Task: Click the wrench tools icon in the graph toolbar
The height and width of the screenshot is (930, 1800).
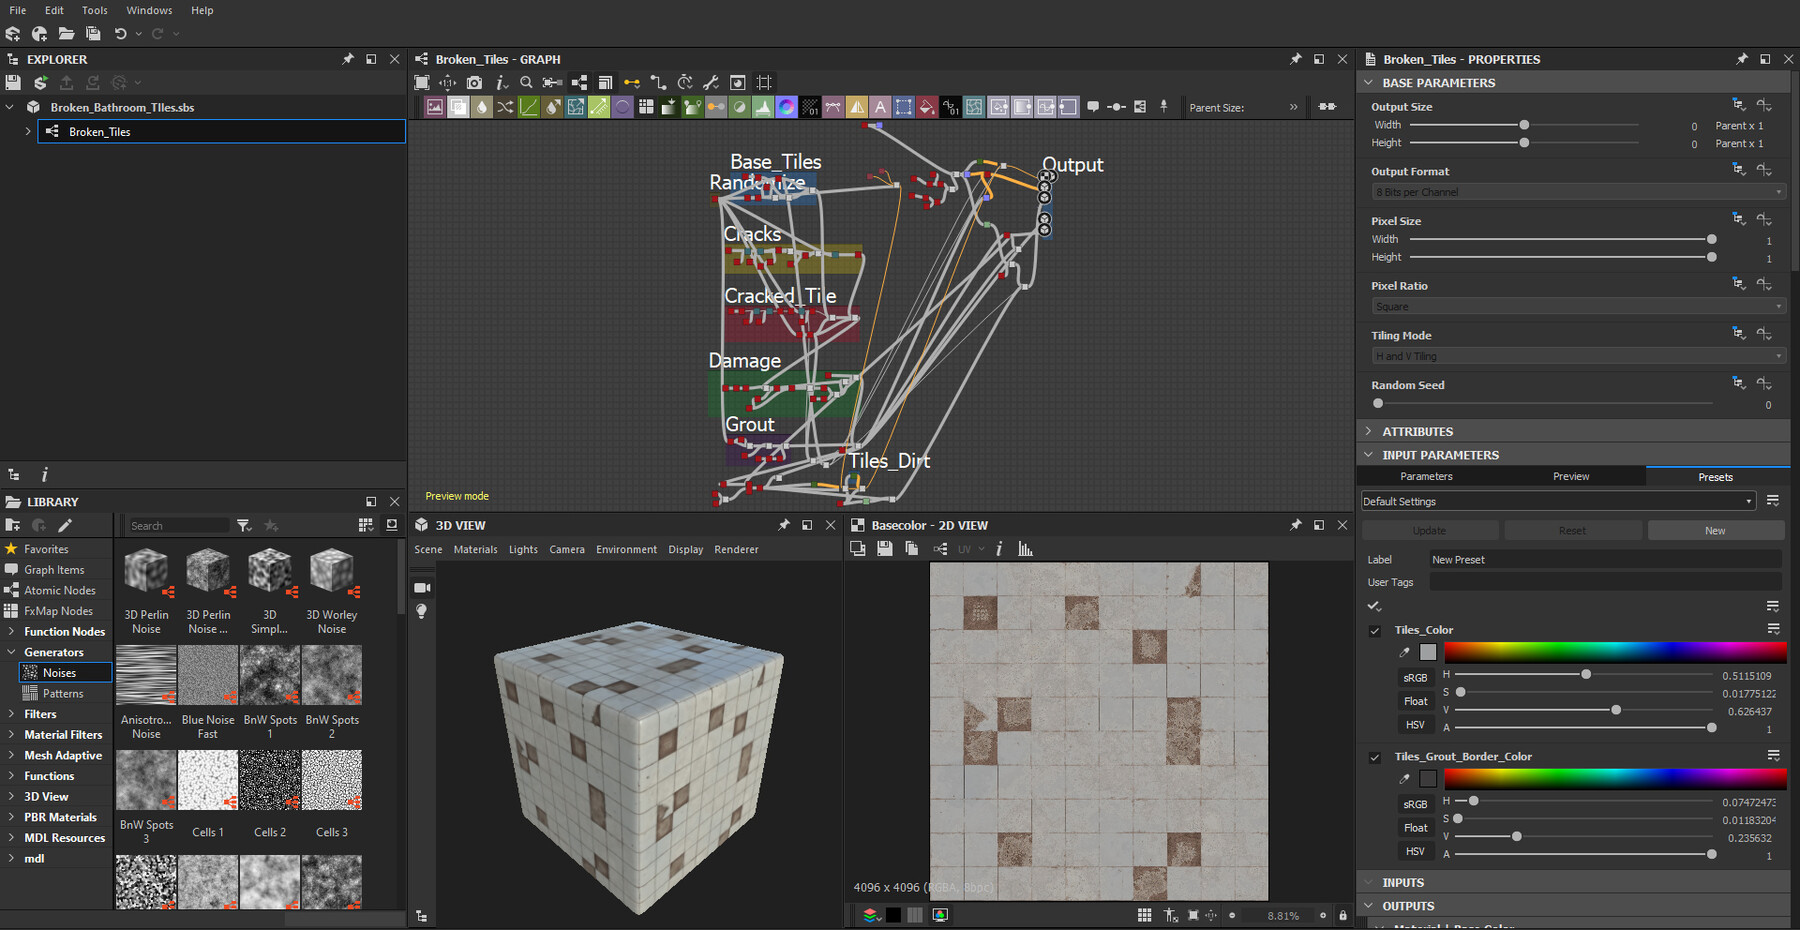Action: click(711, 82)
